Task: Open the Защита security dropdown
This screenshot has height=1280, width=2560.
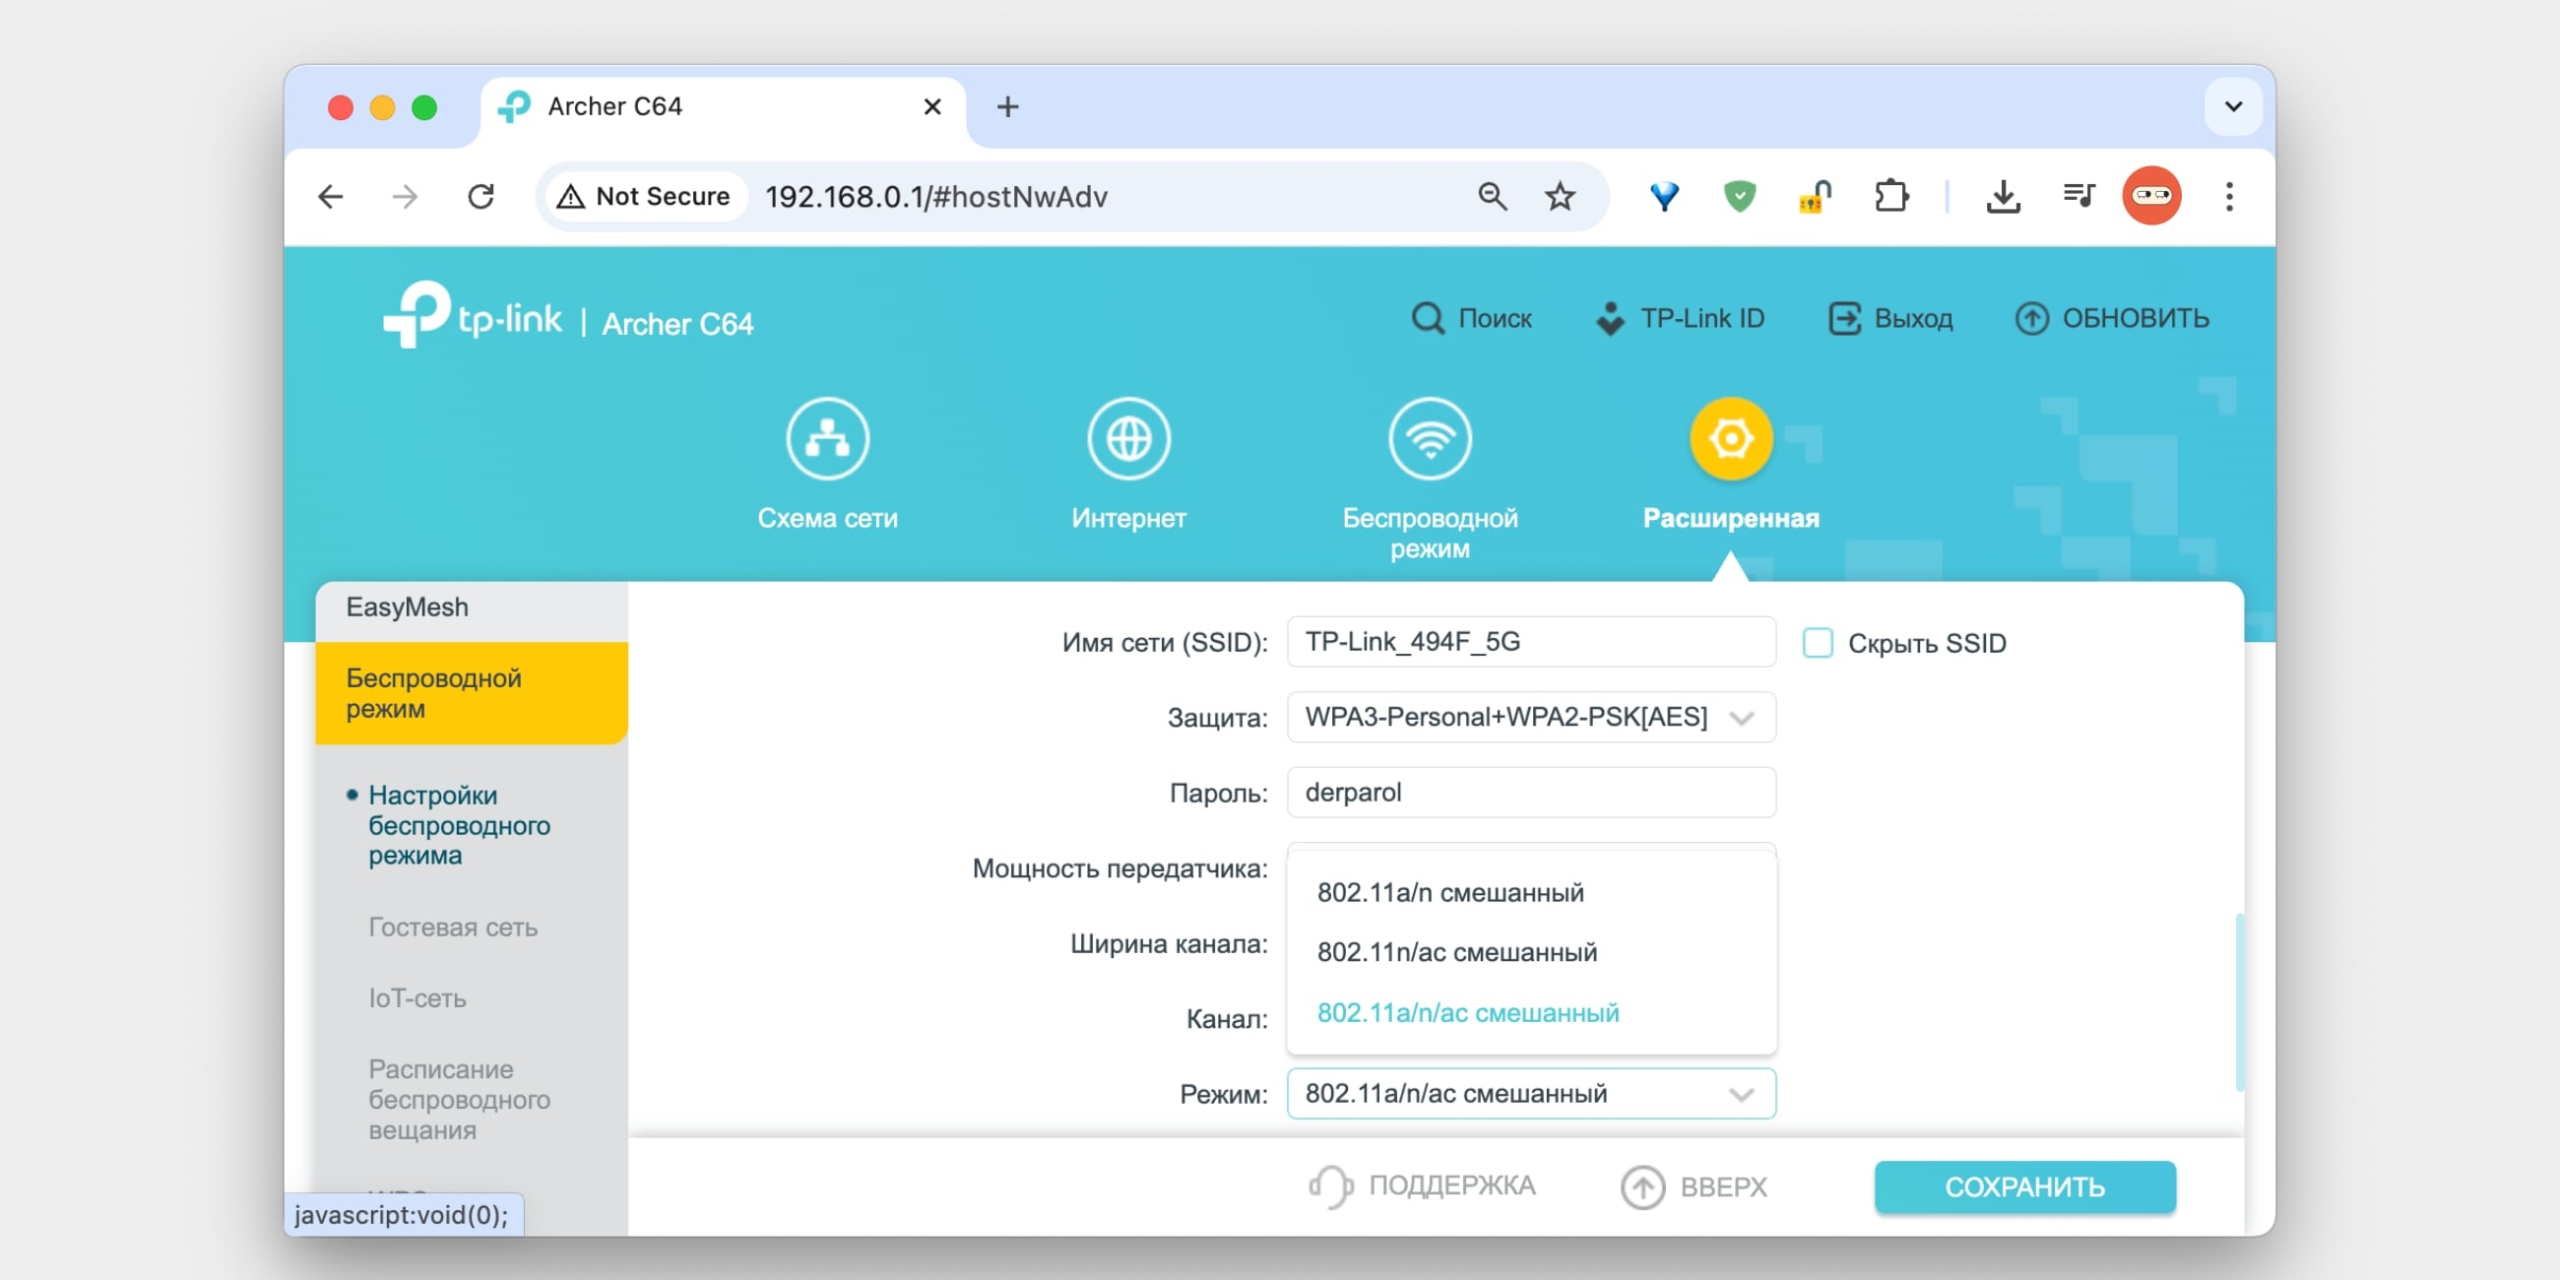Action: click(x=1531, y=717)
